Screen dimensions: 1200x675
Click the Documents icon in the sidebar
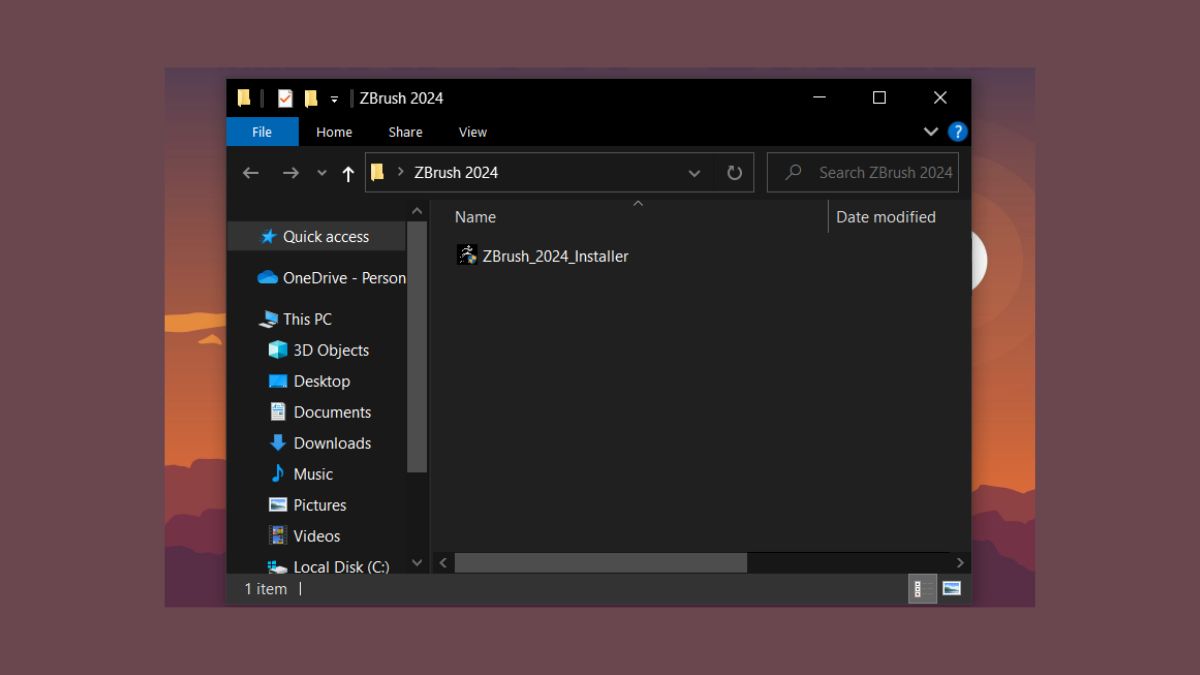(278, 412)
